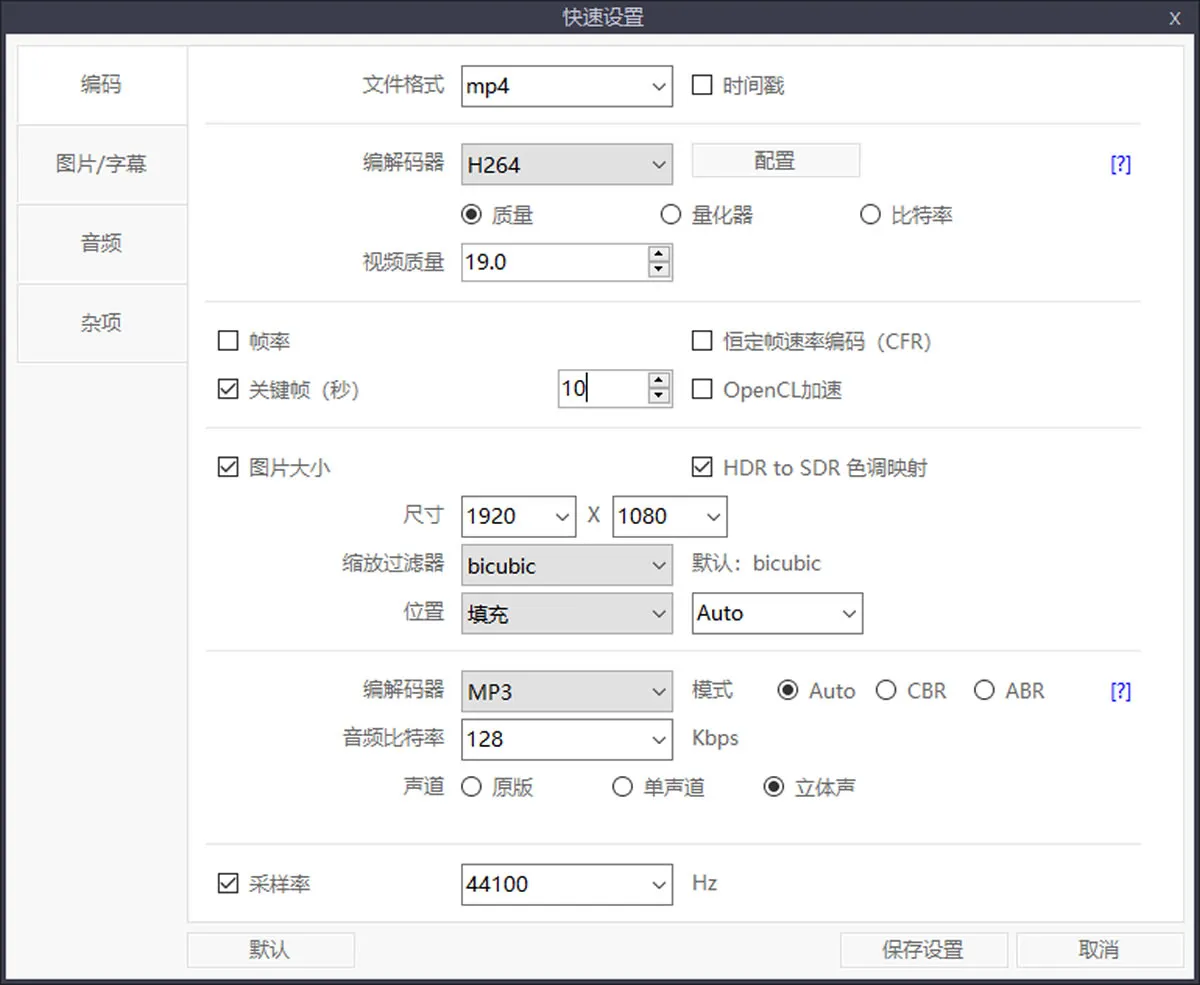Select the 比特率 radio button
The image size is (1200, 985).
871,215
